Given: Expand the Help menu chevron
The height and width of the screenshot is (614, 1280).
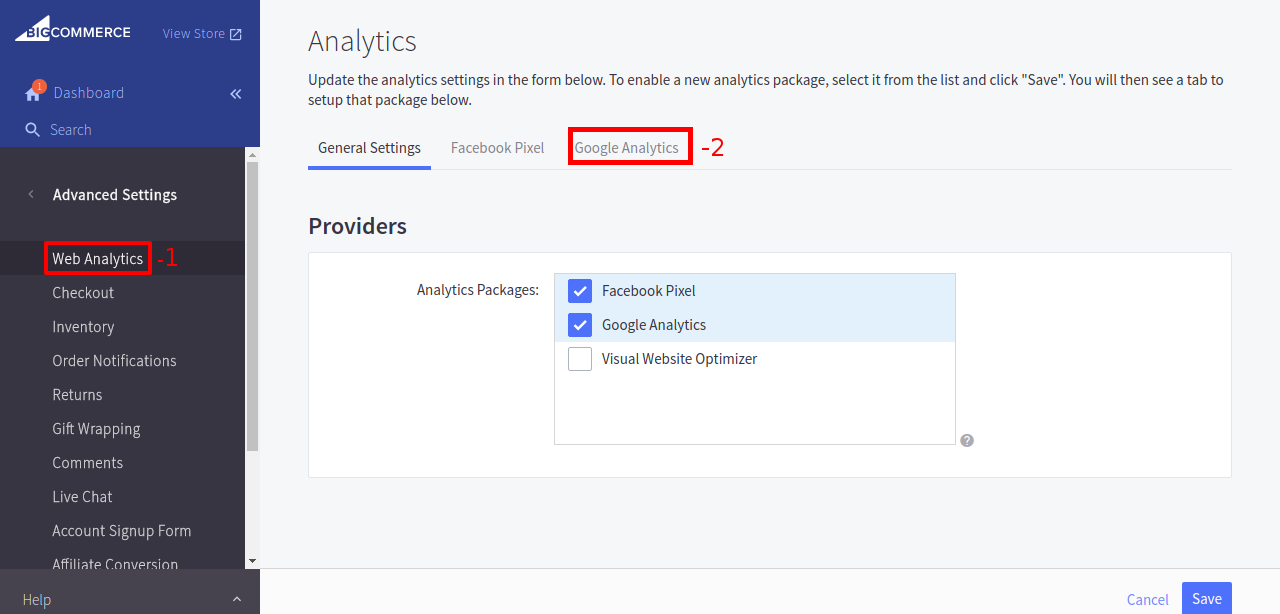Looking at the screenshot, I should 237,599.
